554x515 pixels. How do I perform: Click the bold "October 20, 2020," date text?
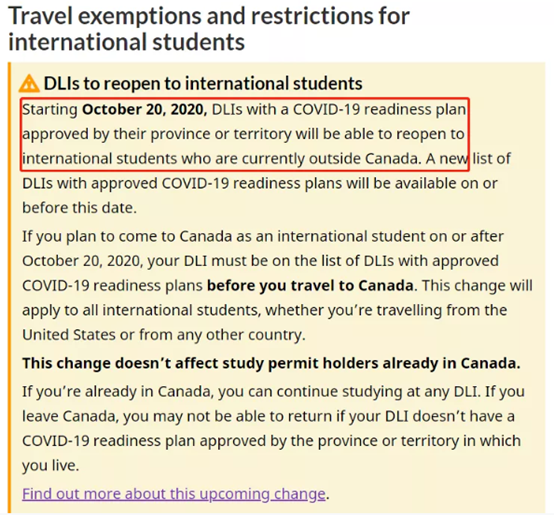click(x=145, y=109)
